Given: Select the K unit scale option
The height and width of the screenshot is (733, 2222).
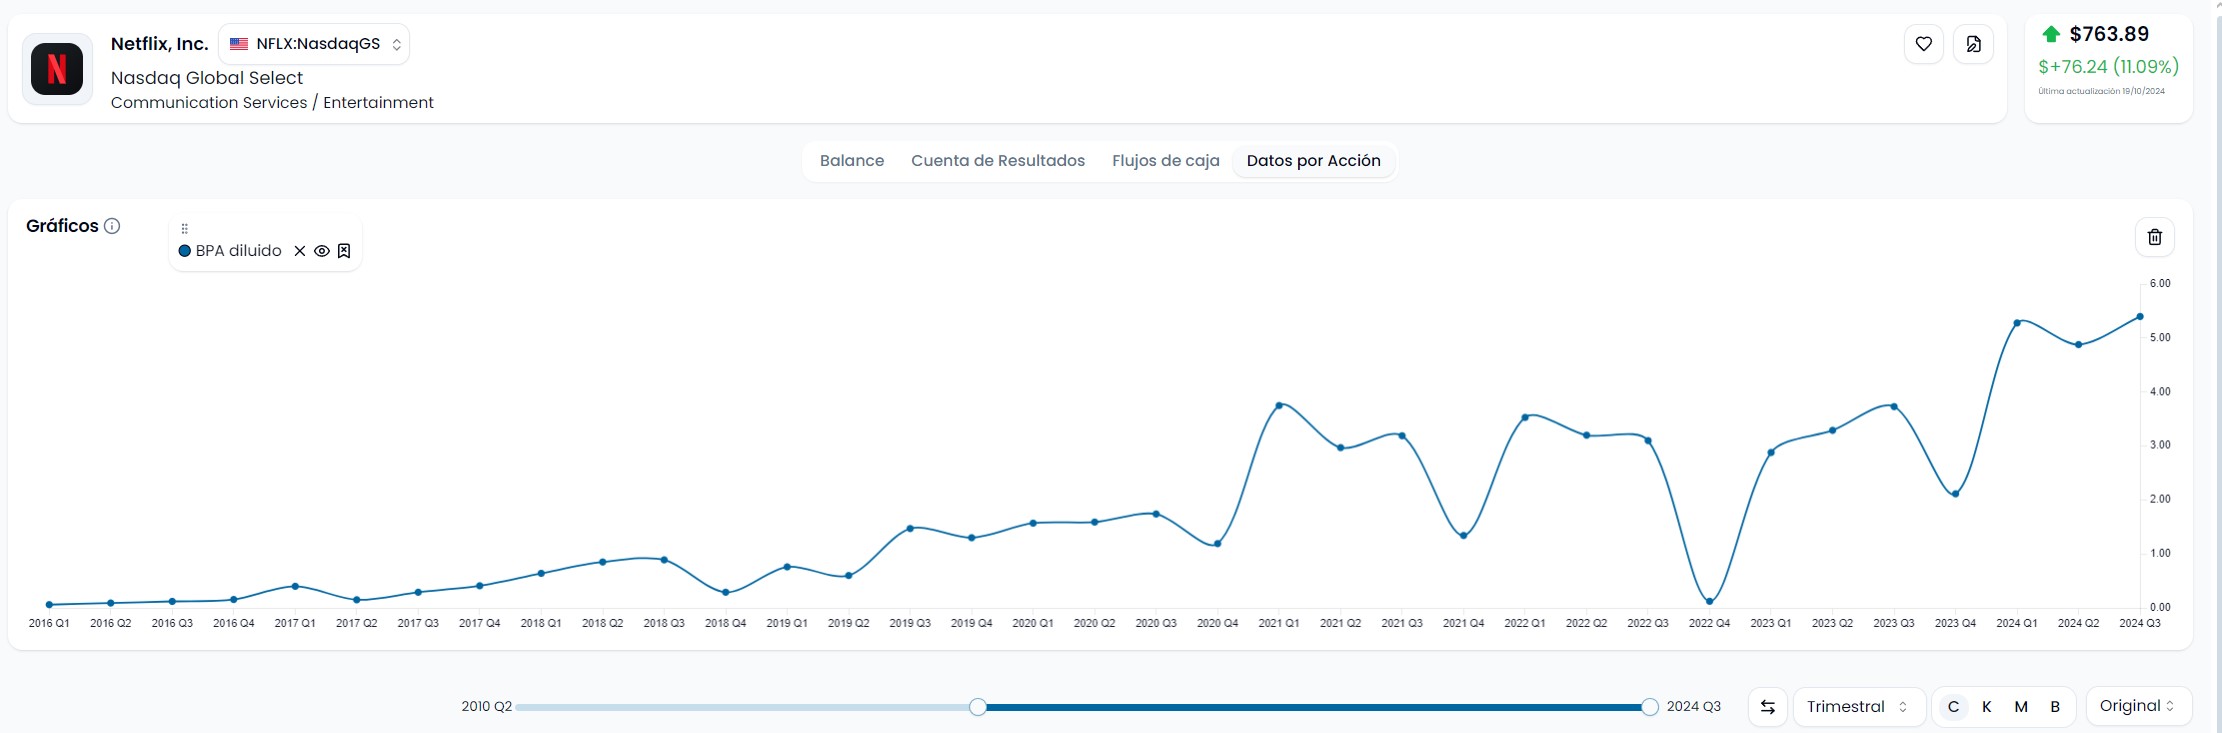Looking at the screenshot, I should coord(1986,707).
